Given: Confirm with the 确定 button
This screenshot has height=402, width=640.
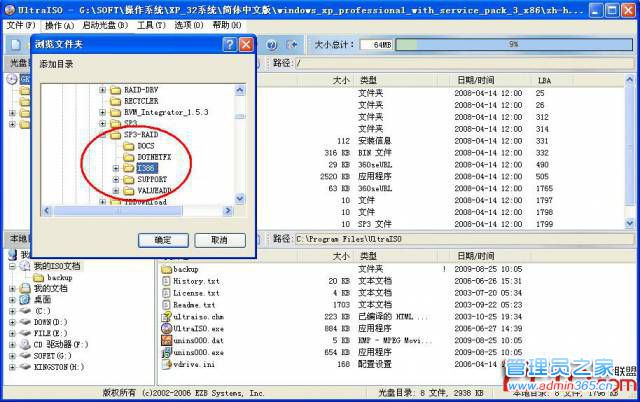Looking at the screenshot, I should click(x=163, y=240).
